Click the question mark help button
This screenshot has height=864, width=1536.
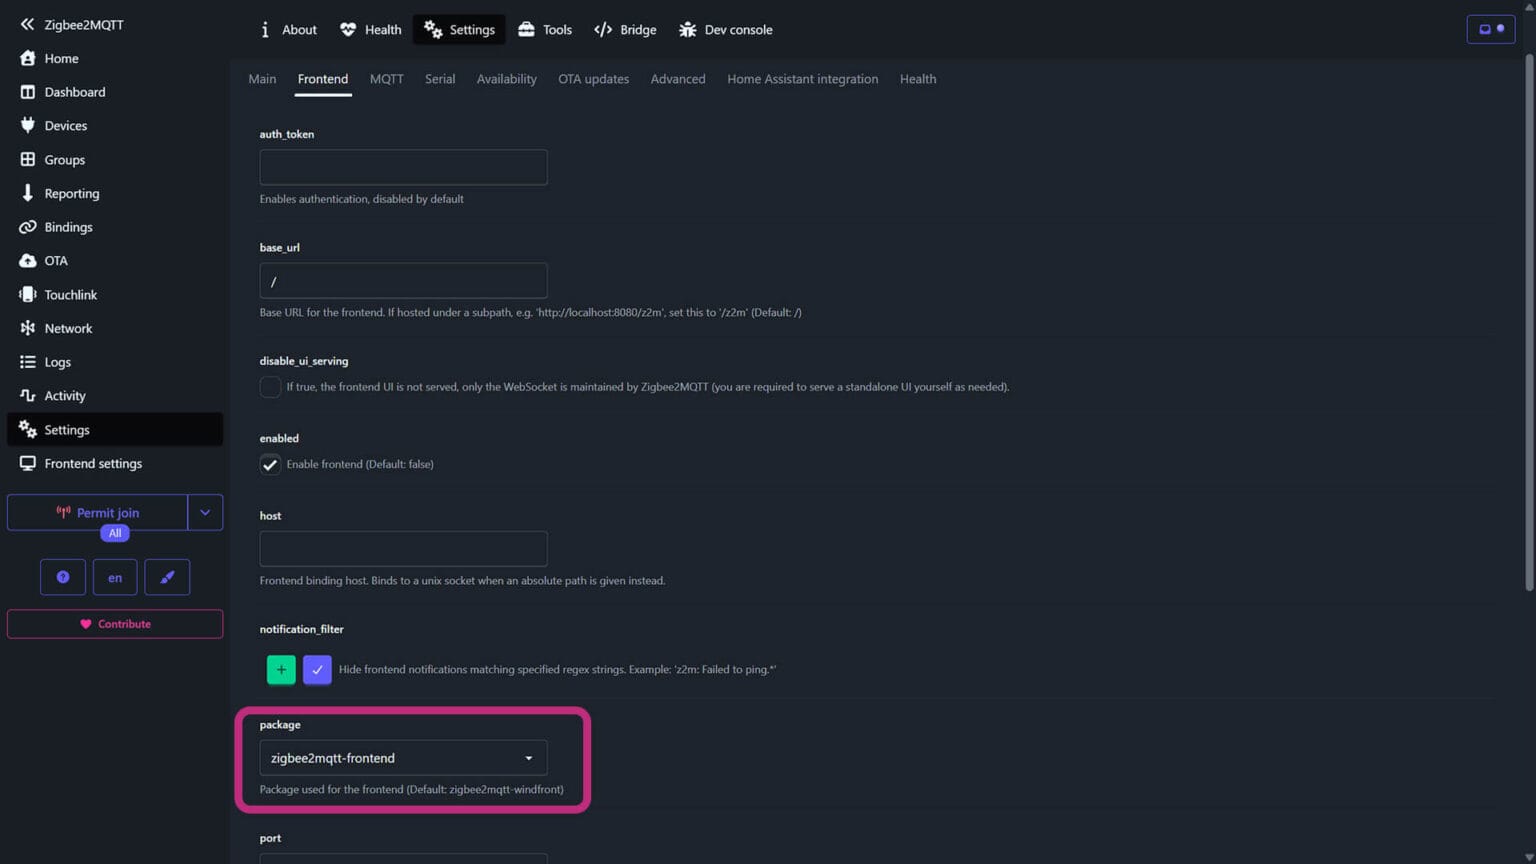(63, 577)
